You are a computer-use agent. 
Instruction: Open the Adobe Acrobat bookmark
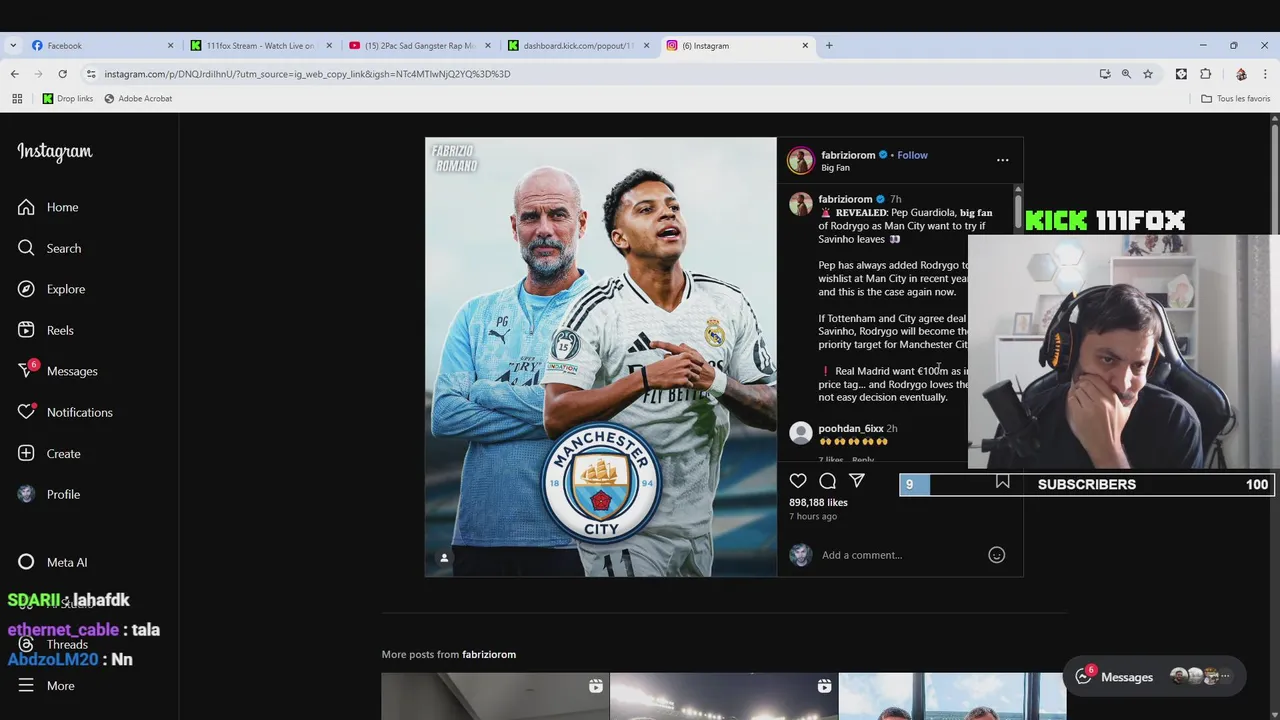138,98
